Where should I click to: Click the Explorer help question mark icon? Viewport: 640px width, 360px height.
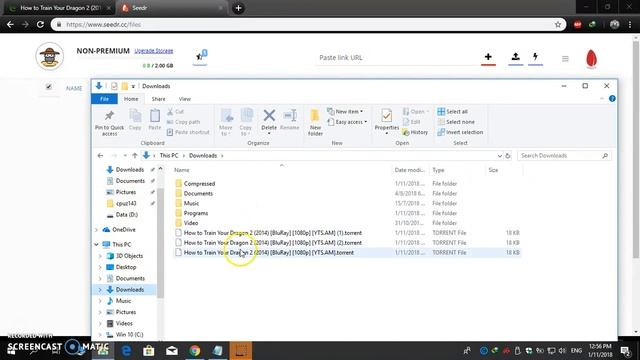pyautogui.click(x=612, y=98)
